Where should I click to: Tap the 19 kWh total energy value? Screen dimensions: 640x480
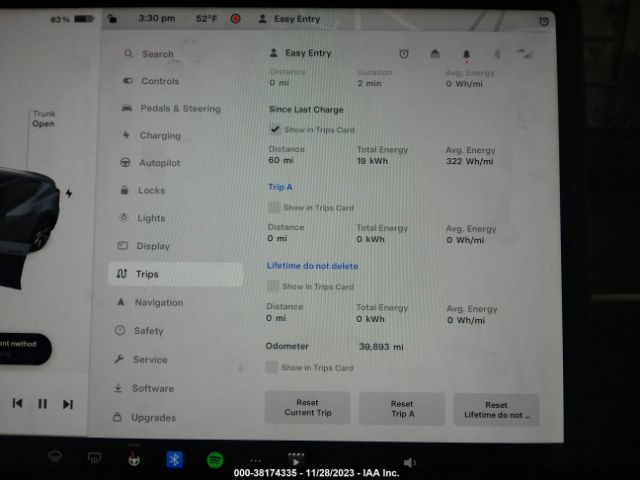click(x=372, y=161)
